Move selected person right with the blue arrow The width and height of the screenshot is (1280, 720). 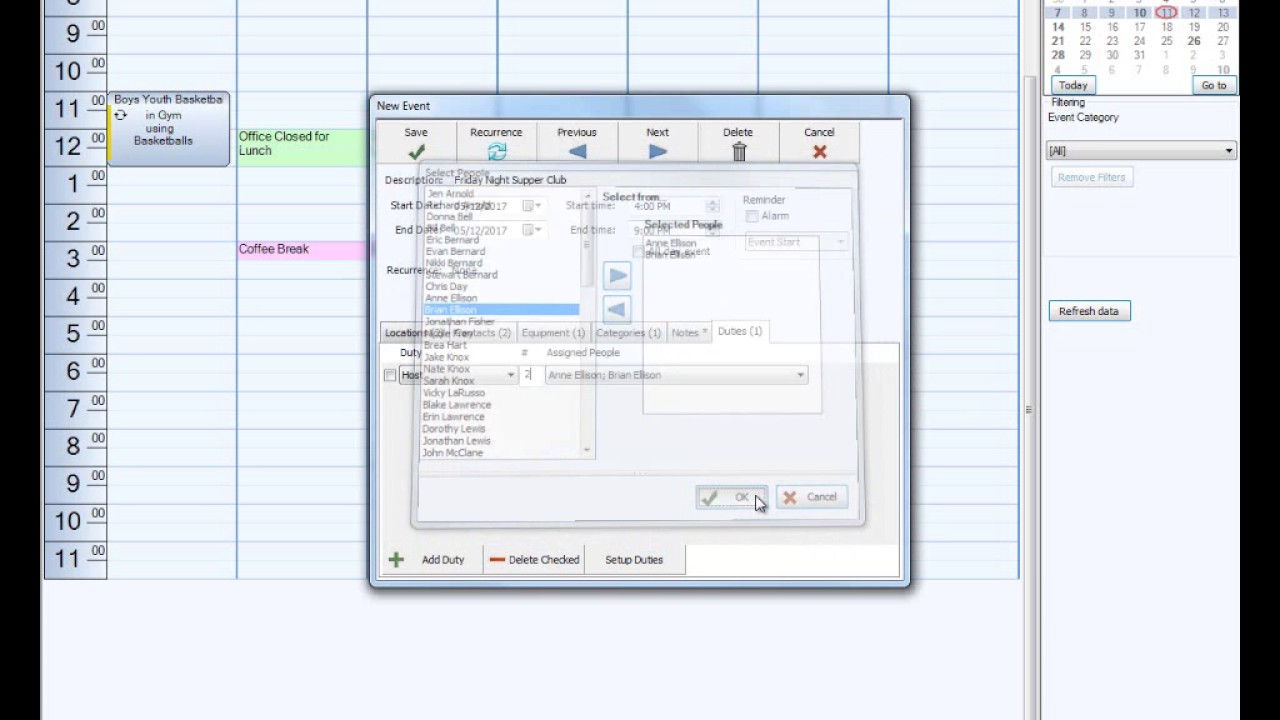(x=617, y=275)
